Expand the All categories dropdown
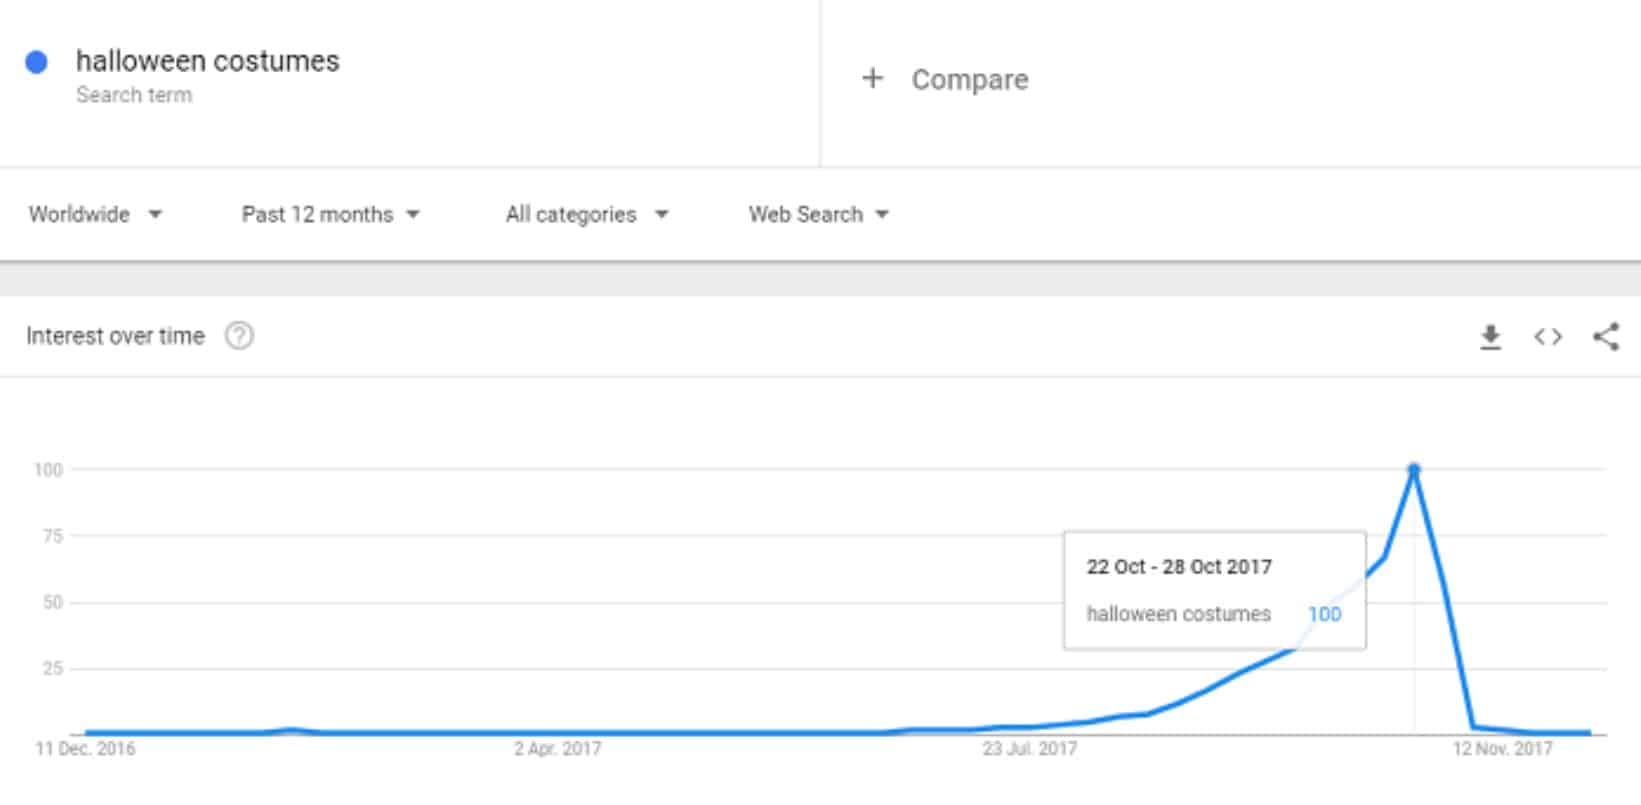The height and width of the screenshot is (805, 1641). point(587,214)
